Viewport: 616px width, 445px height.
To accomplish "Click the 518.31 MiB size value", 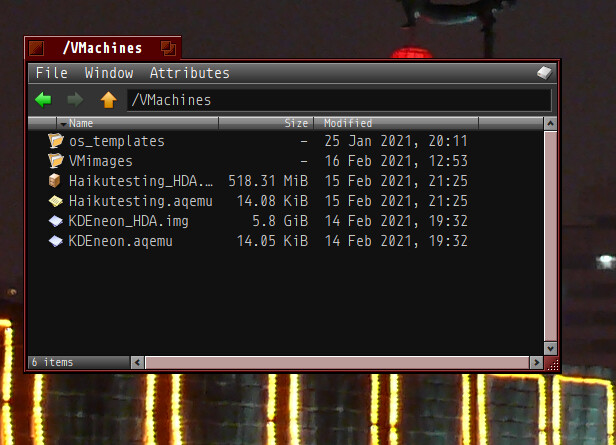I will pyautogui.click(x=268, y=181).
